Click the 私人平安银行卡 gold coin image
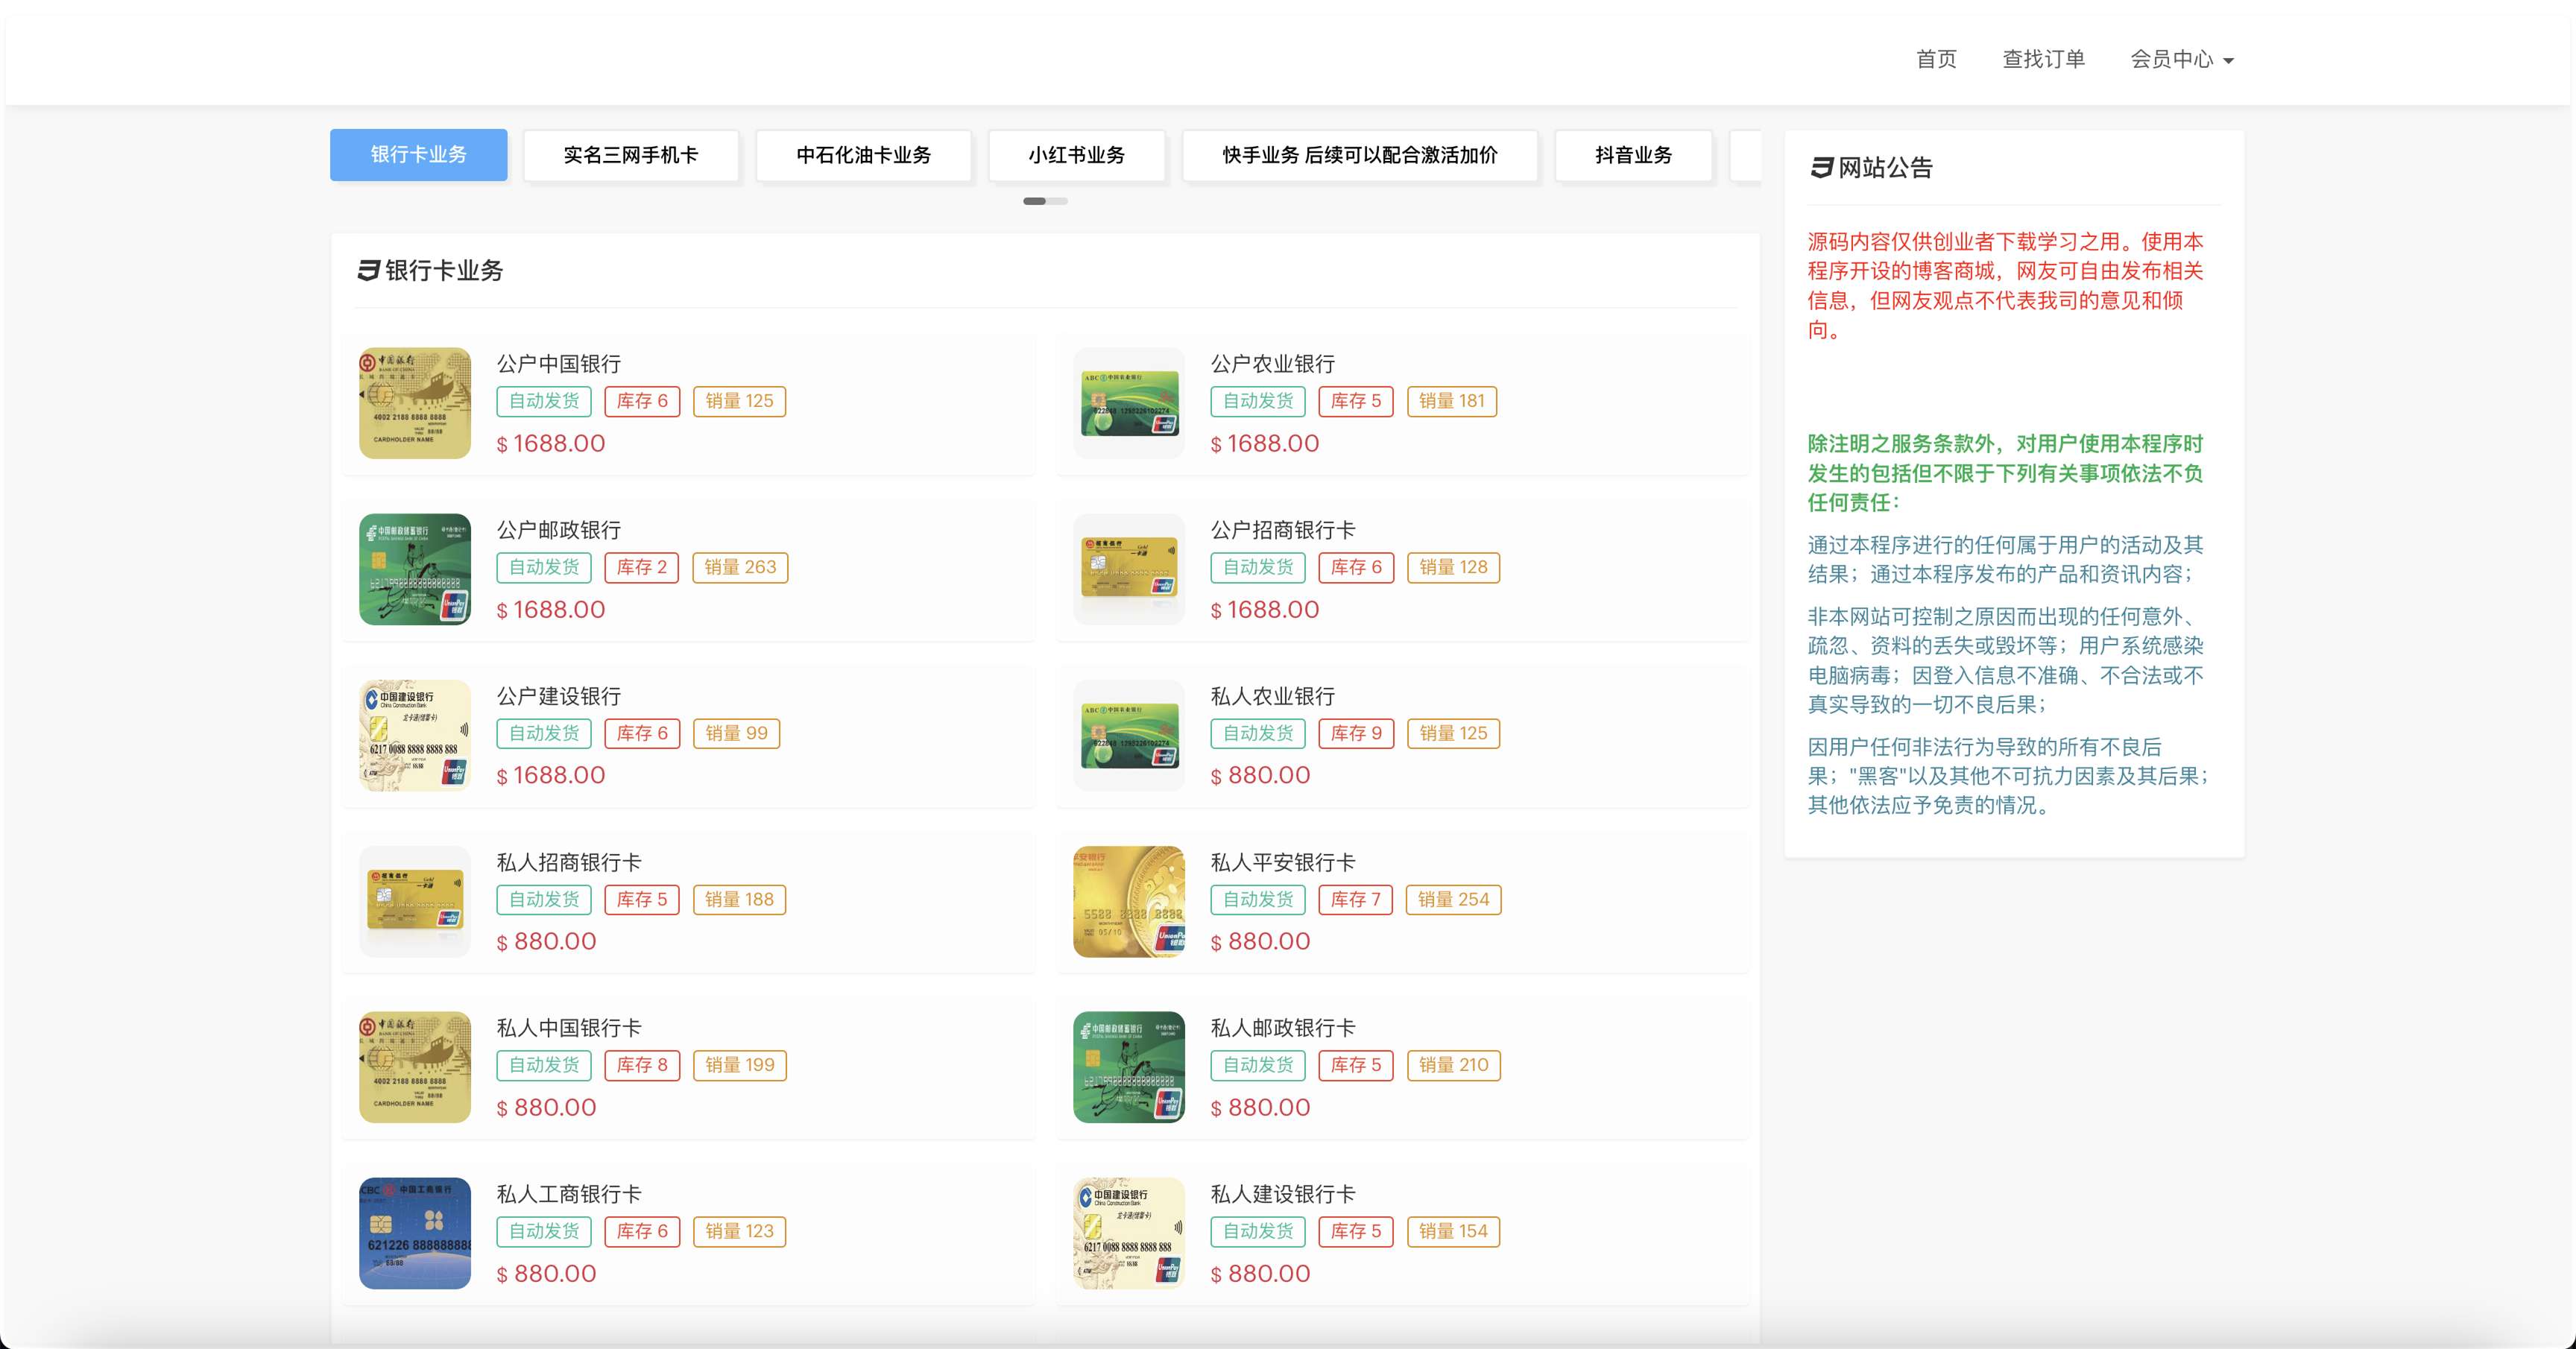 (x=1128, y=901)
